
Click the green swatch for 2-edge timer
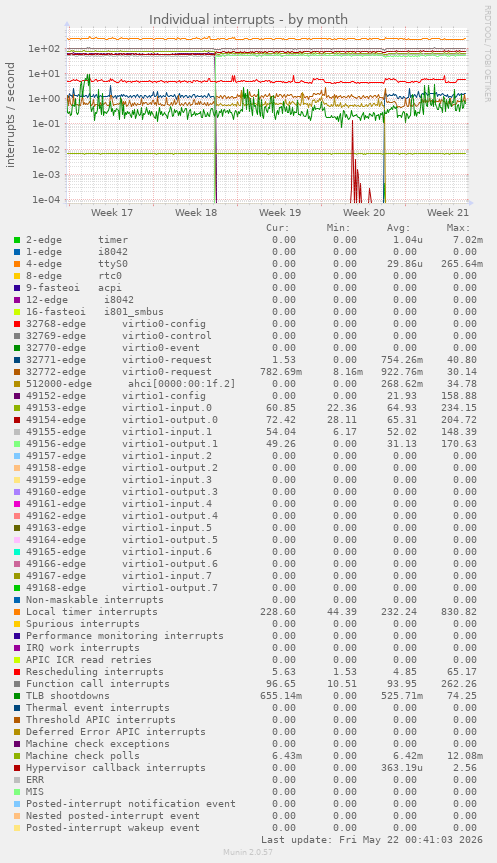(17, 240)
